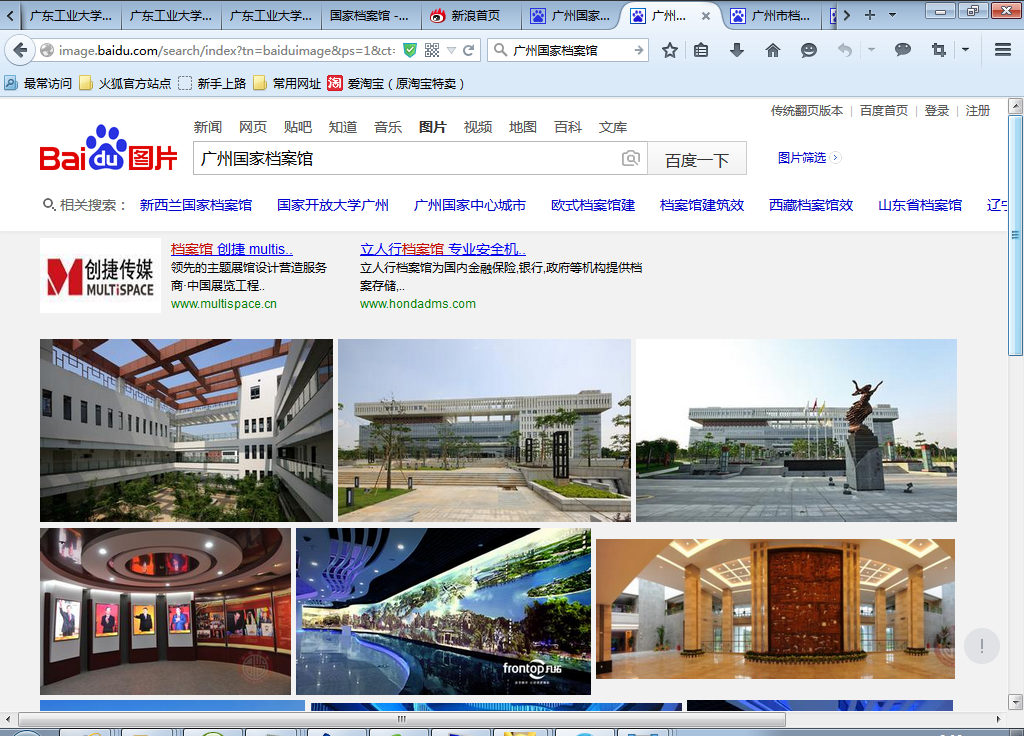Image resolution: width=1024 pixels, height=736 pixels.
Task: Click the camera search-by-image icon
Action: click(631, 158)
